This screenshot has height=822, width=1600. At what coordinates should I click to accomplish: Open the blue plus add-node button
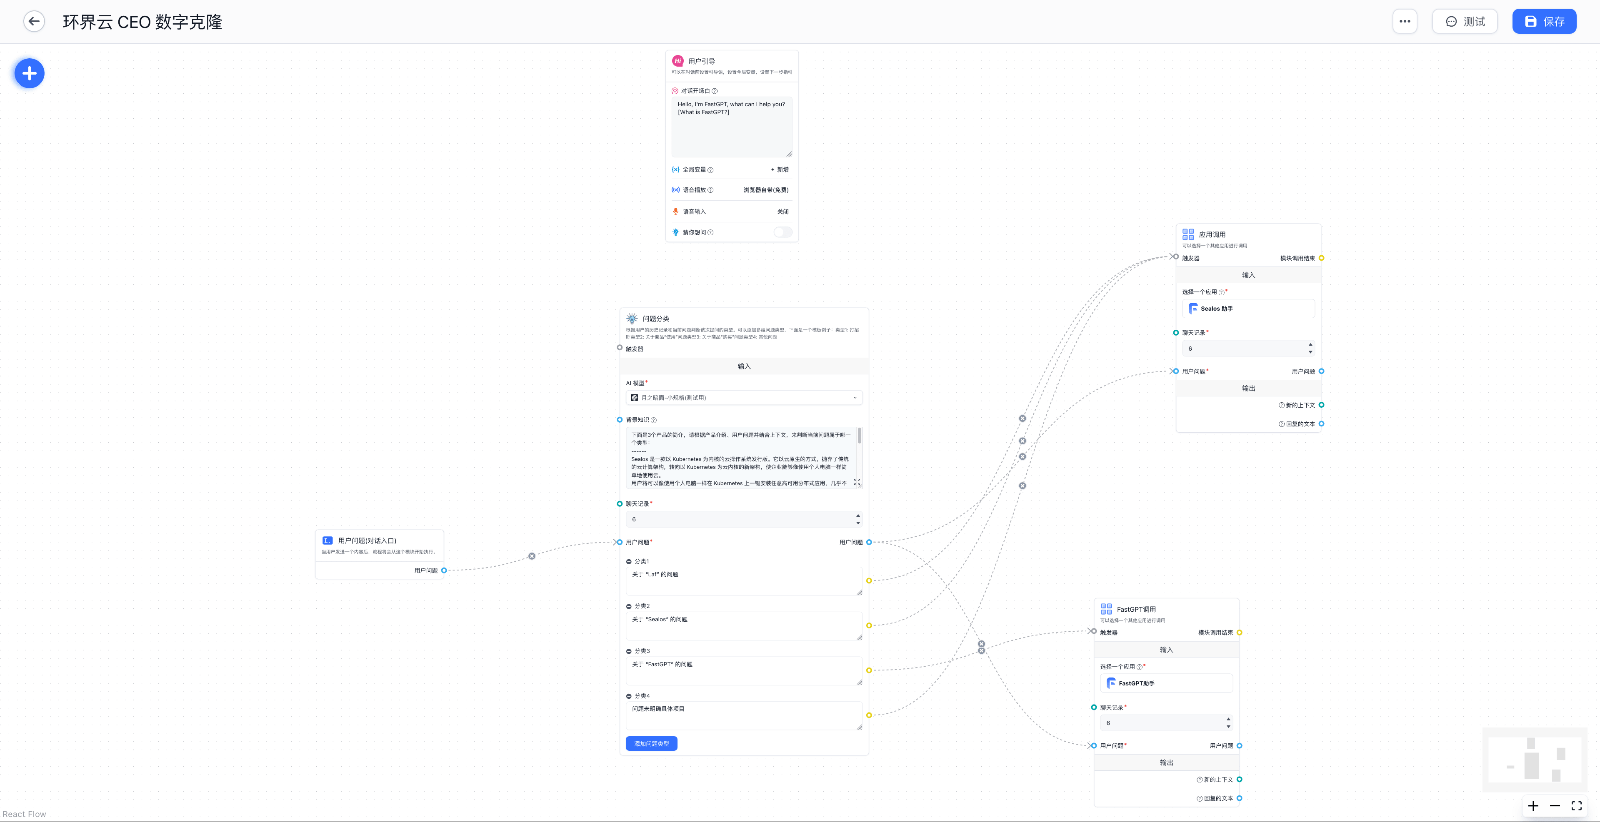[x=29, y=73]
